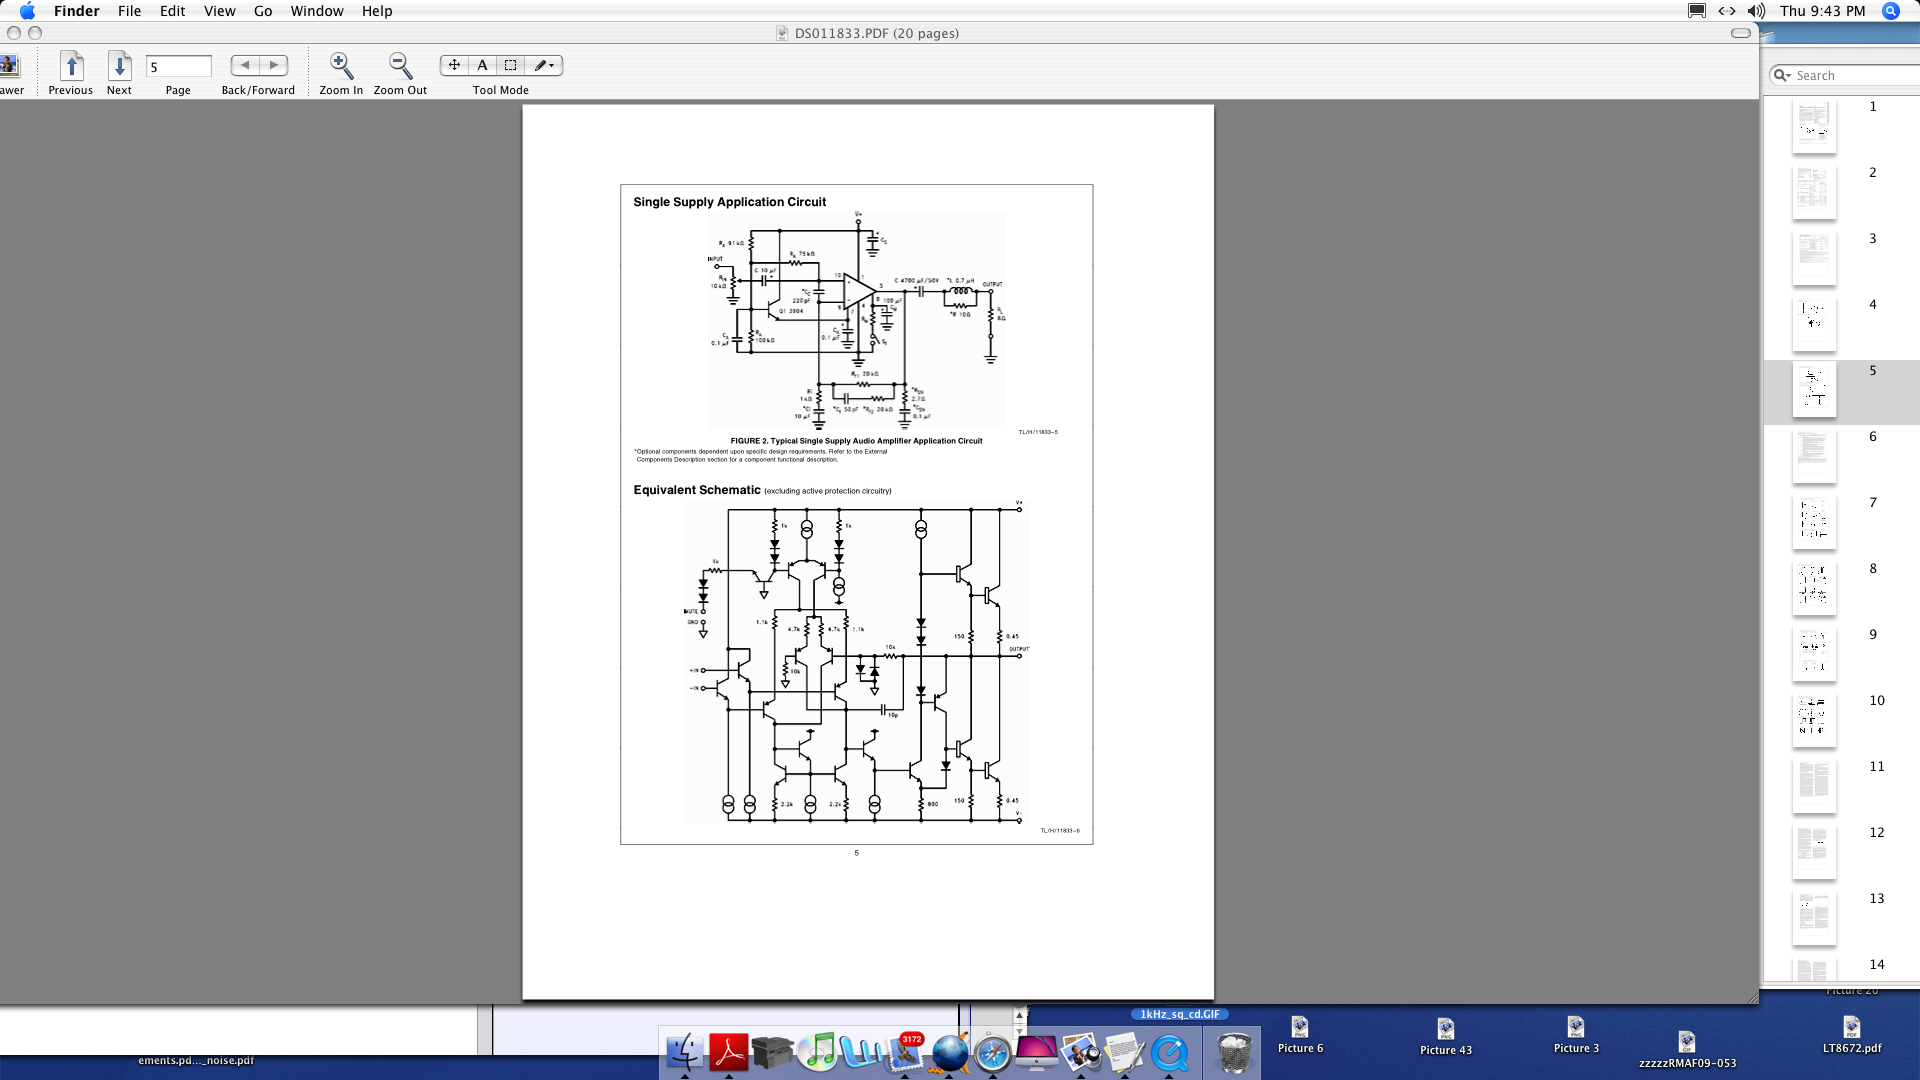Image resolution: width=1920 pixels, height=1080 pixels.
Task: Toggle the Drawer button in the toolbar
Action: 9,66
